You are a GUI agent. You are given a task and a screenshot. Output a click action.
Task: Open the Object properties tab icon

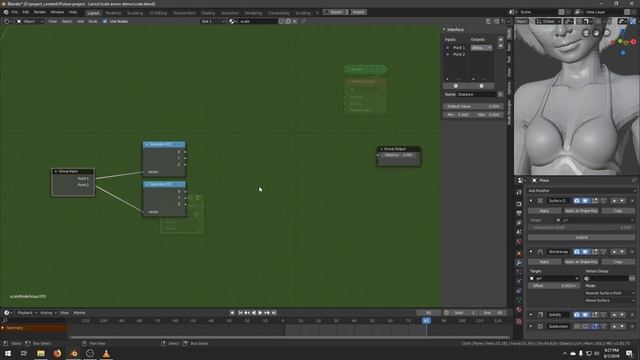pos(519,253)
